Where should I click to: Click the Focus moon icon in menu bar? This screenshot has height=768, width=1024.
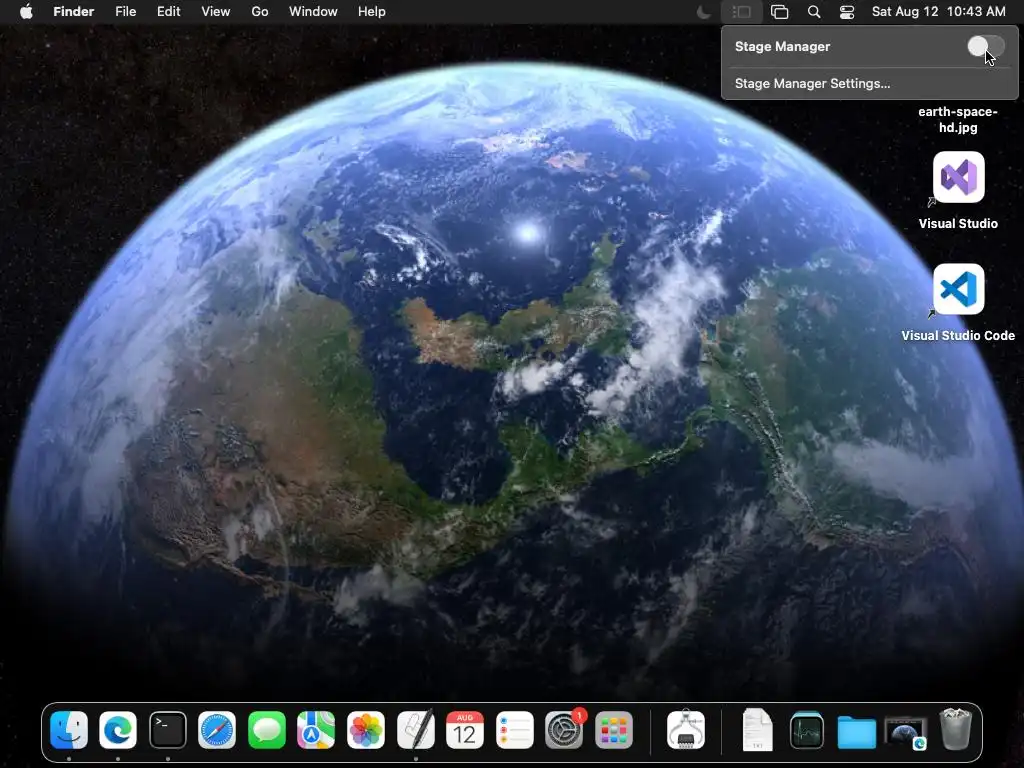[x=704, y=12]
